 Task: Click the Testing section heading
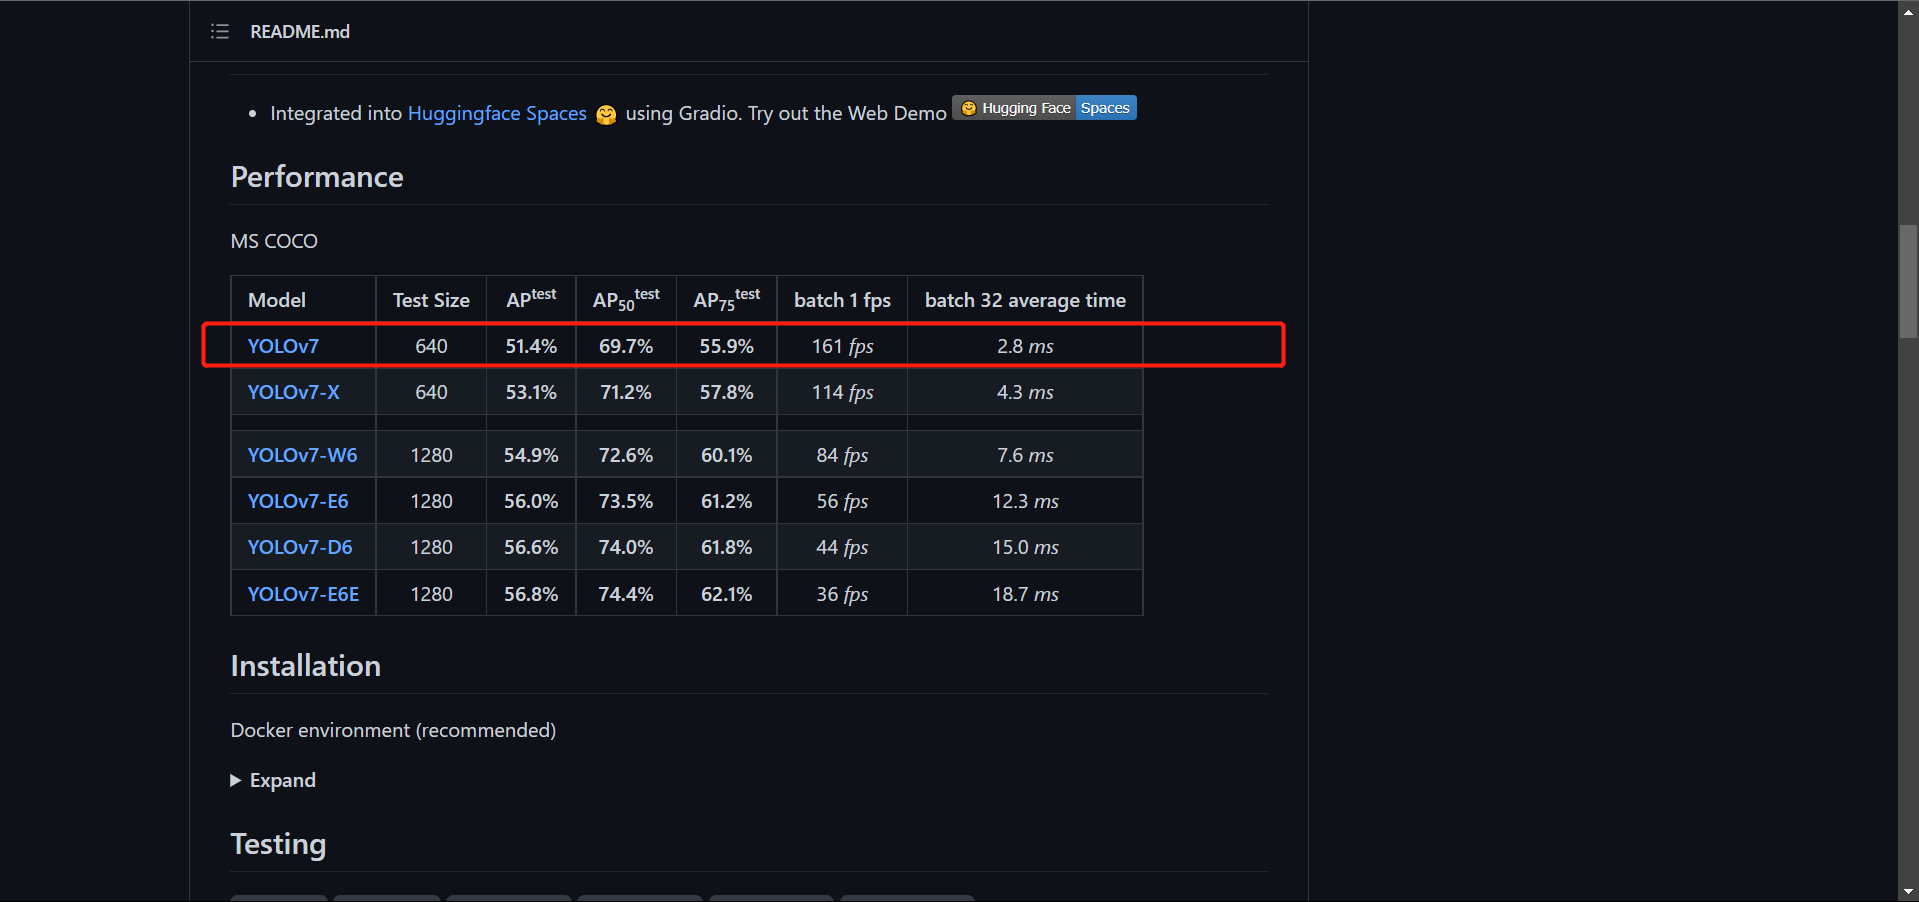point(278,844)
